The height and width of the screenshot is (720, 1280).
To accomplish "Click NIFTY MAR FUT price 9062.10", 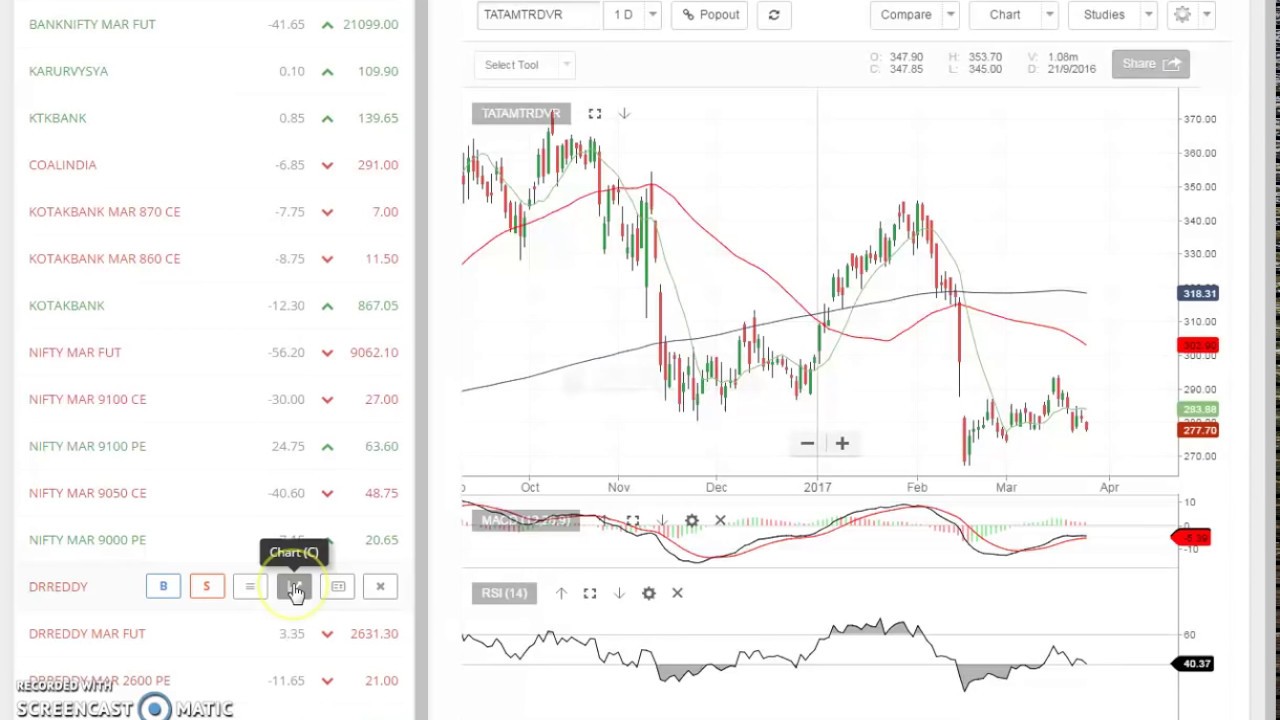I will pyautogui.click(x=374, y=353).
